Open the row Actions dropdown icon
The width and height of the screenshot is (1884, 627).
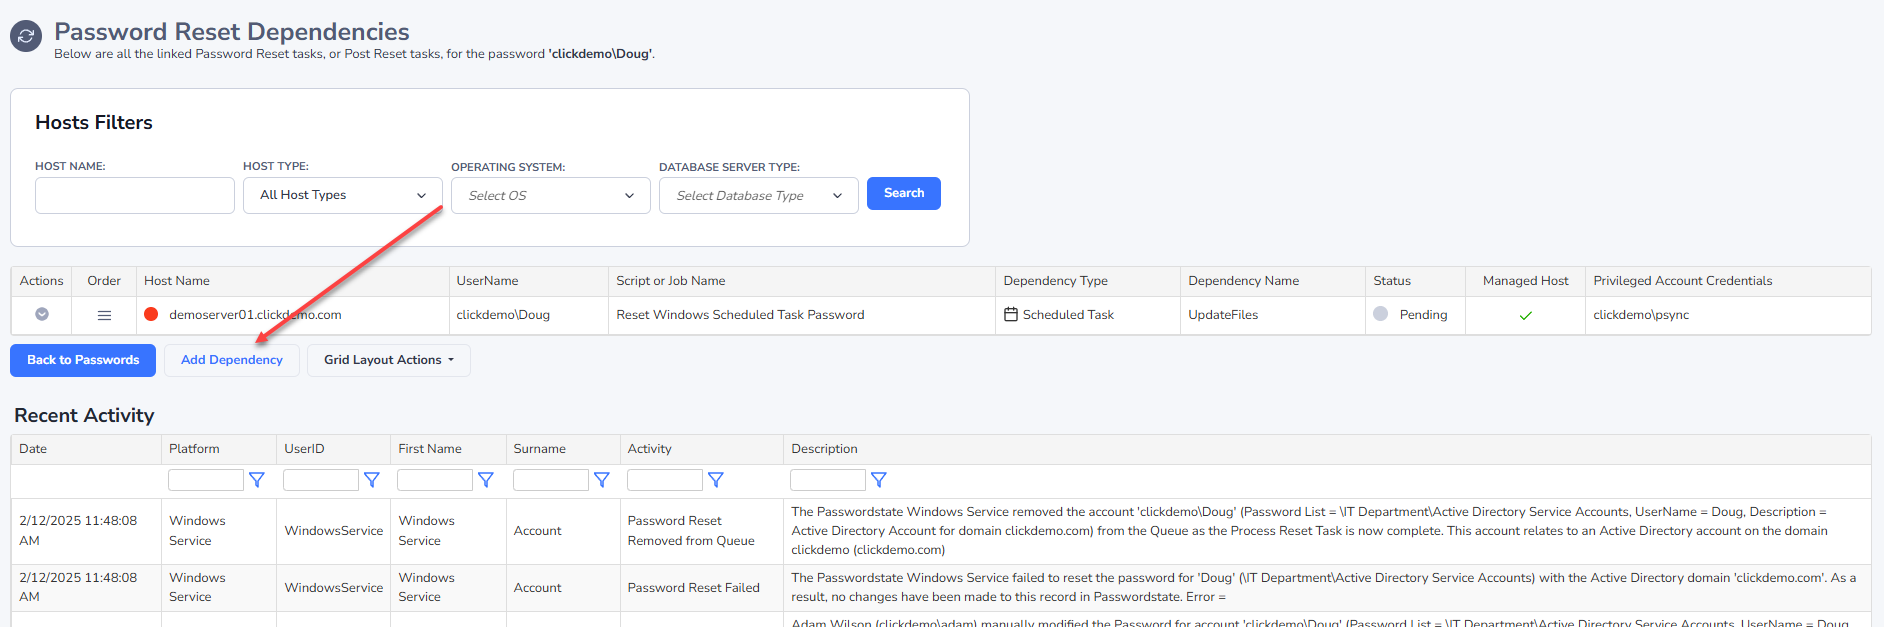(x=42, y=314)
